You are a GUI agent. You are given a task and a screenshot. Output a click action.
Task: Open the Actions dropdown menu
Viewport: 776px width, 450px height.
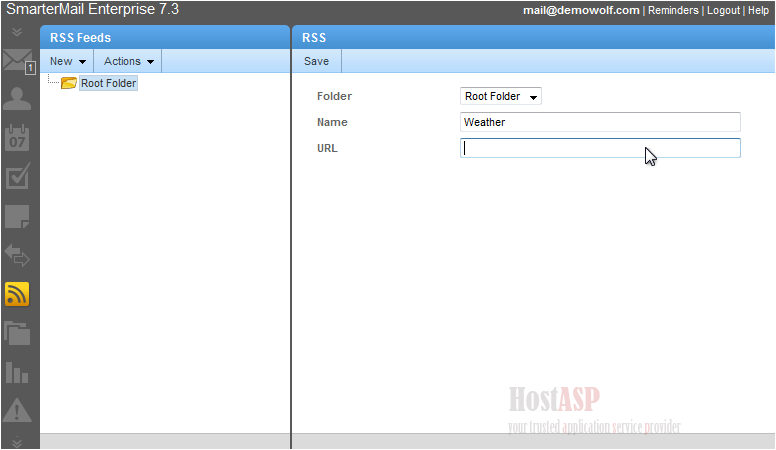(x=128, y=61)
